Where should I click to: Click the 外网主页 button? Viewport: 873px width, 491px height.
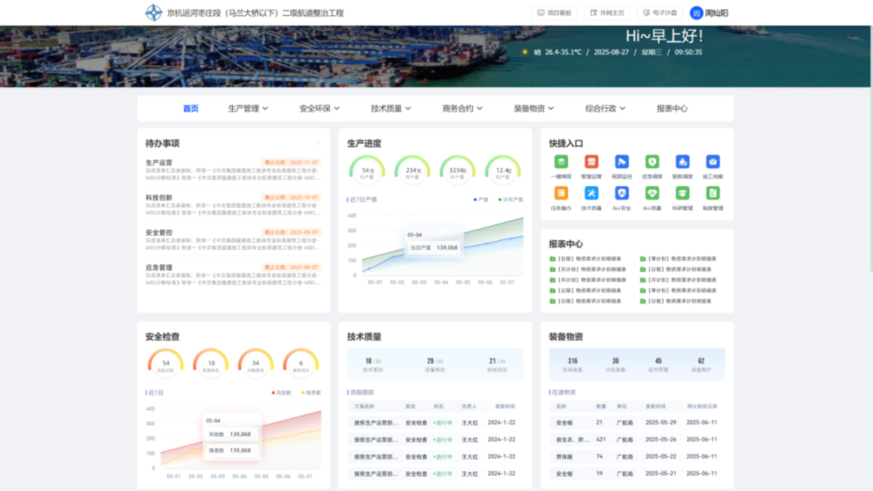point(607,13)
